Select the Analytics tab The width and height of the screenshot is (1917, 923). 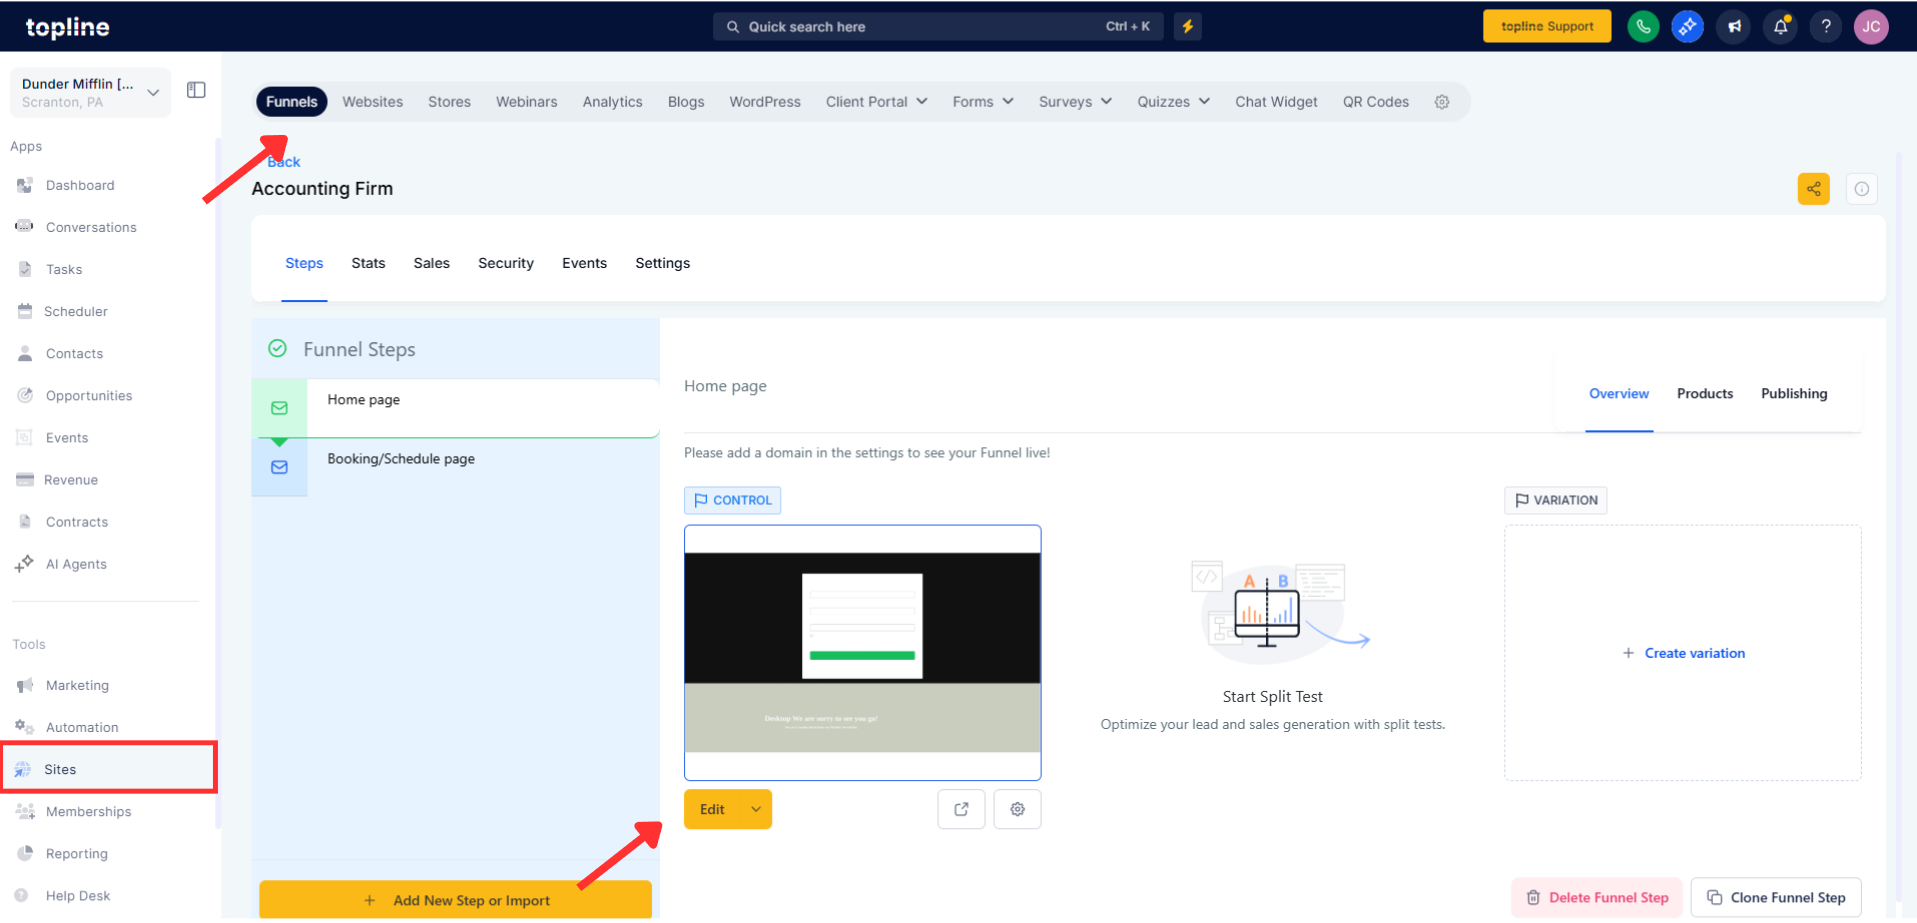(613, 102)
